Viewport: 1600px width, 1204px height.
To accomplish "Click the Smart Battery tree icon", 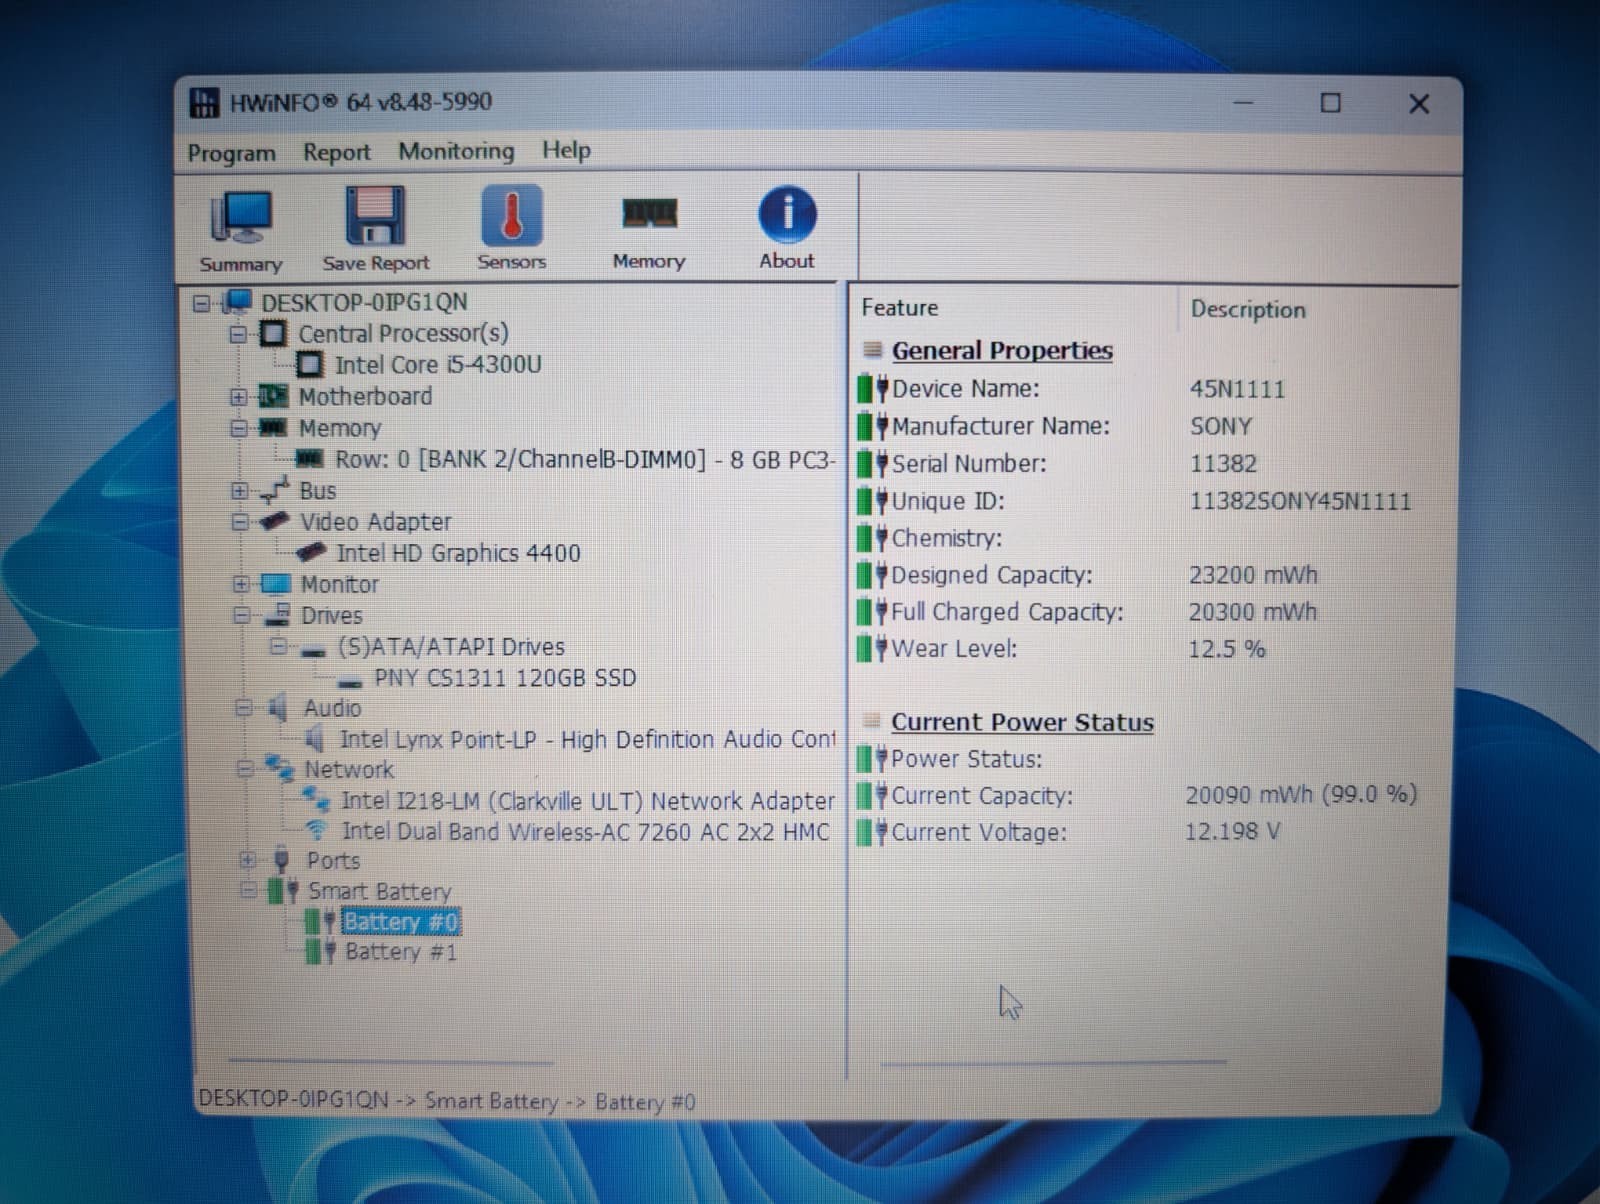I will [x=283, y=891].
